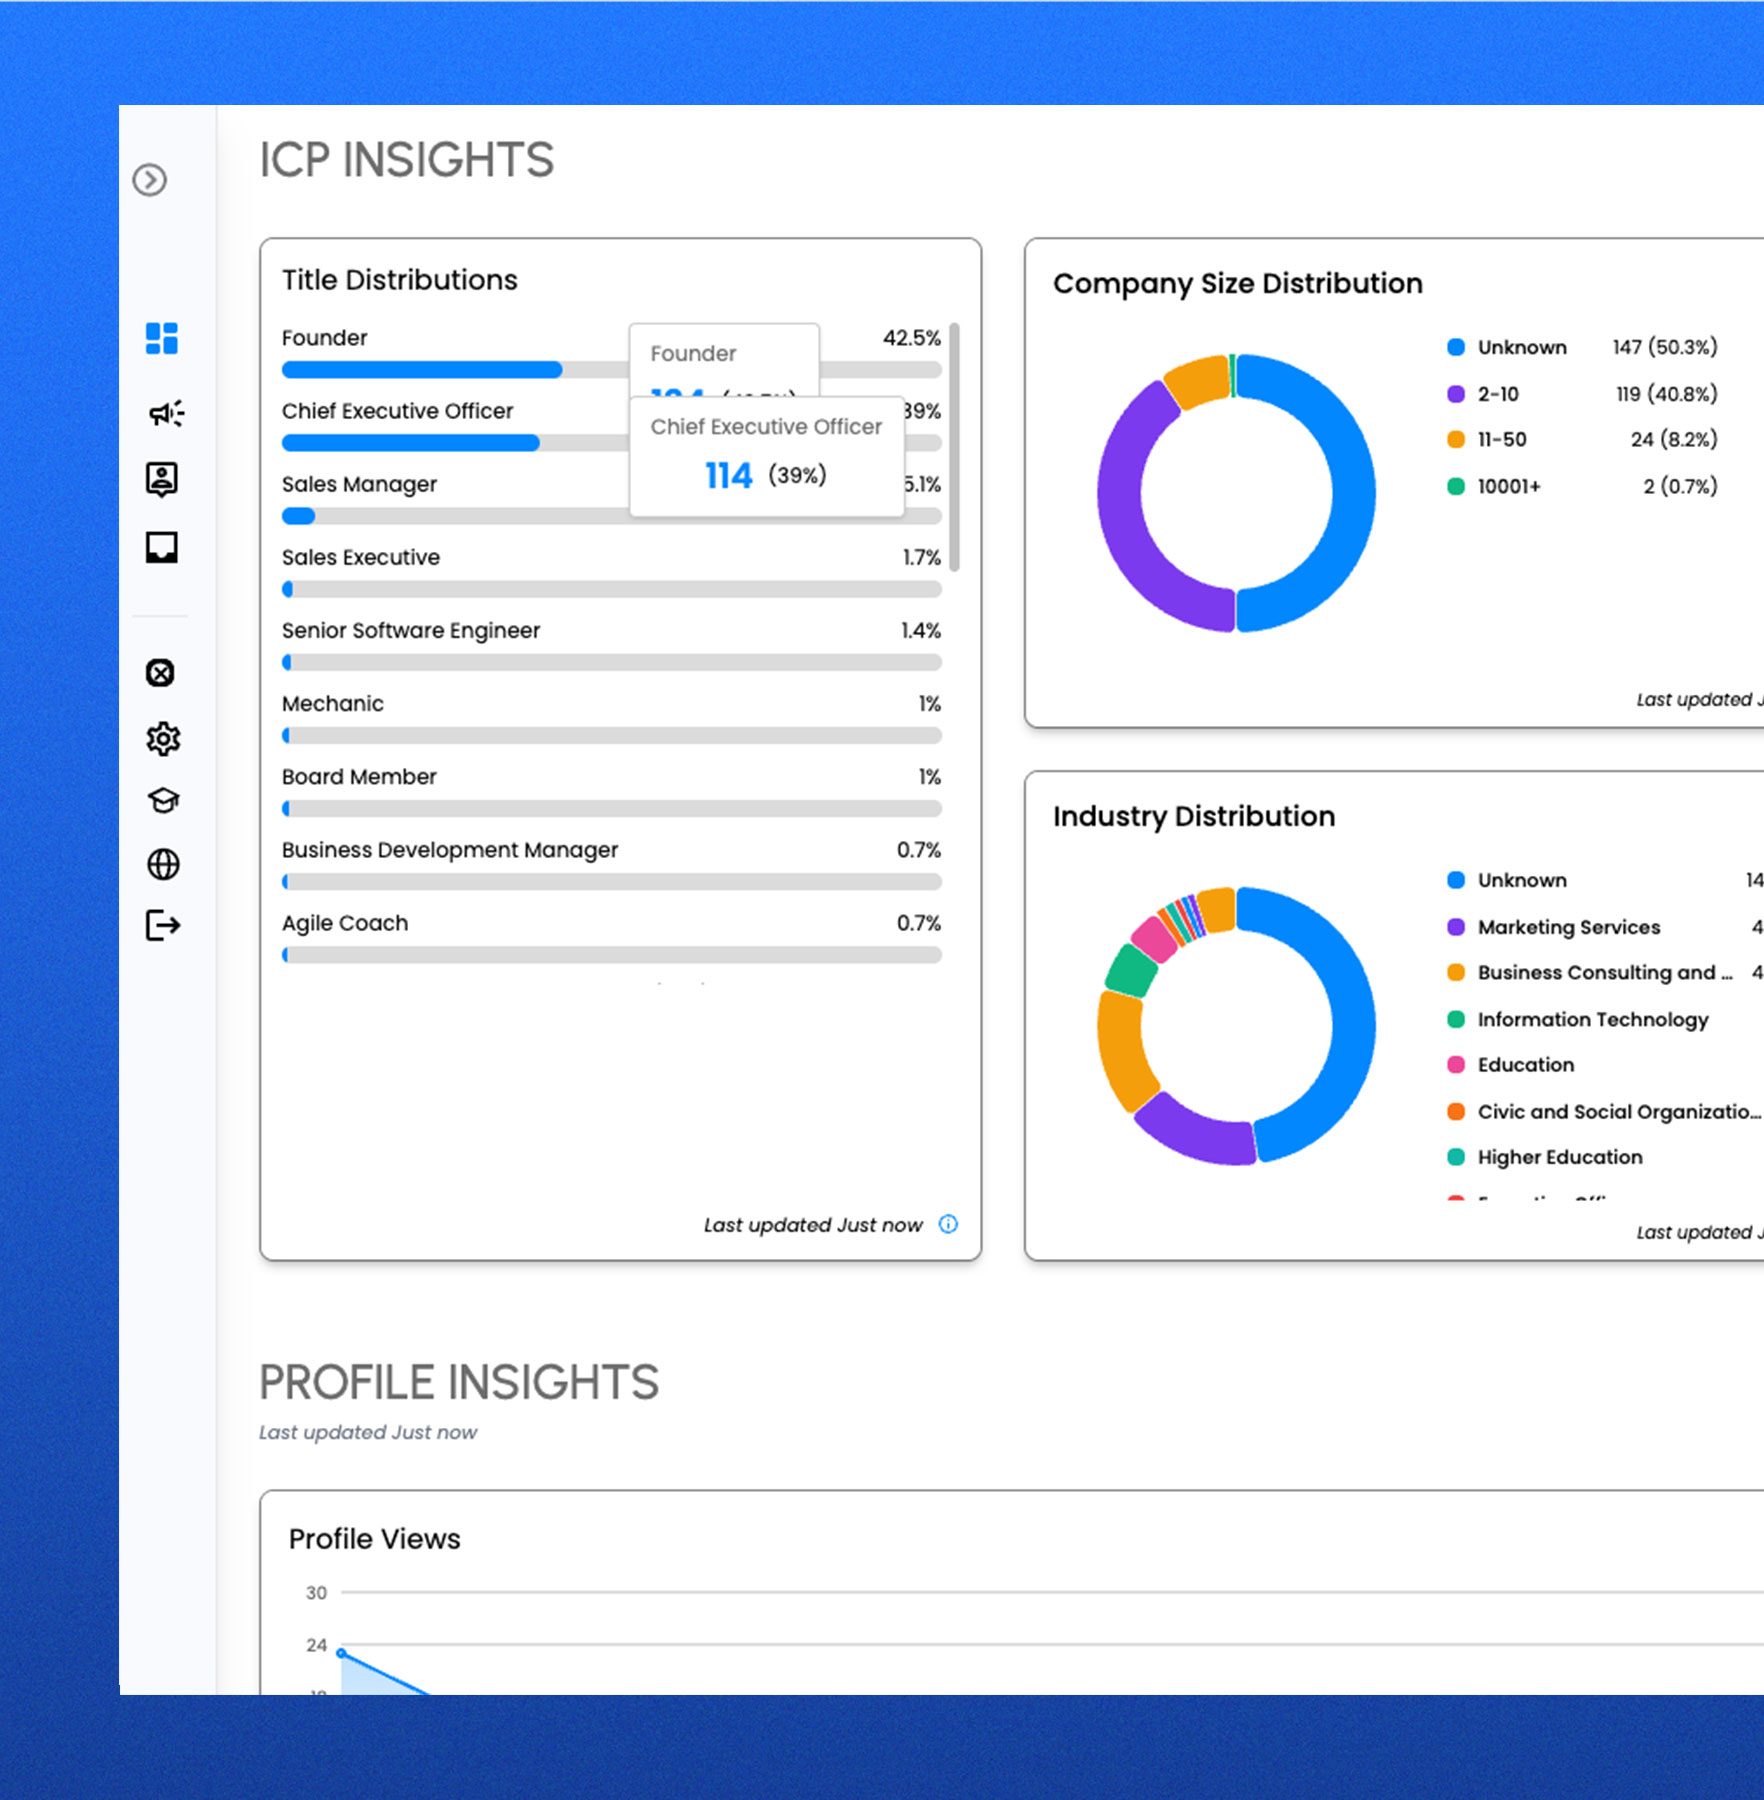
Task: Click the Board Member progress bar
Action: [612, 808]
